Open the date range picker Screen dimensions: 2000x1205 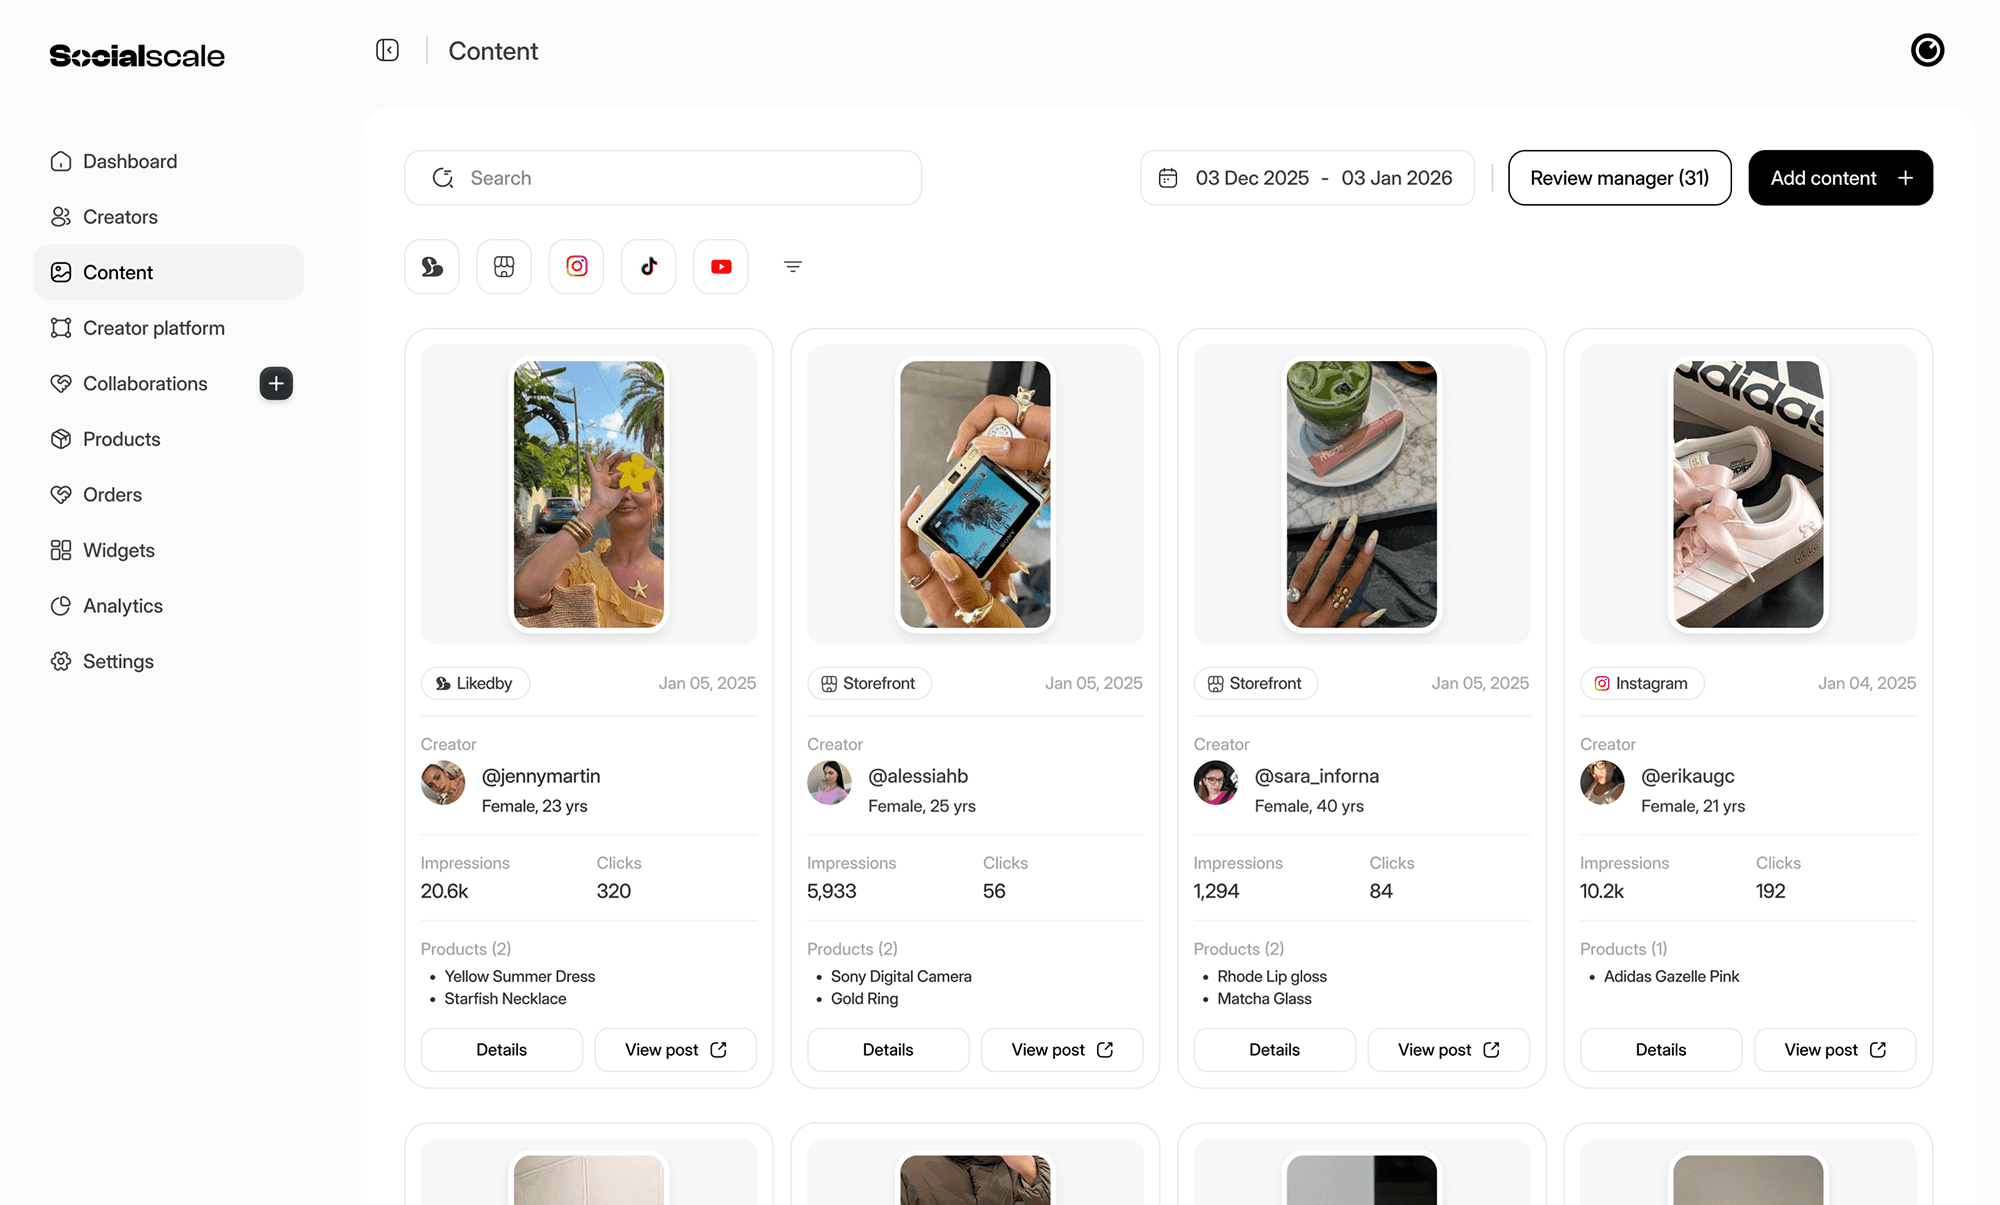tap(1307, 178)
